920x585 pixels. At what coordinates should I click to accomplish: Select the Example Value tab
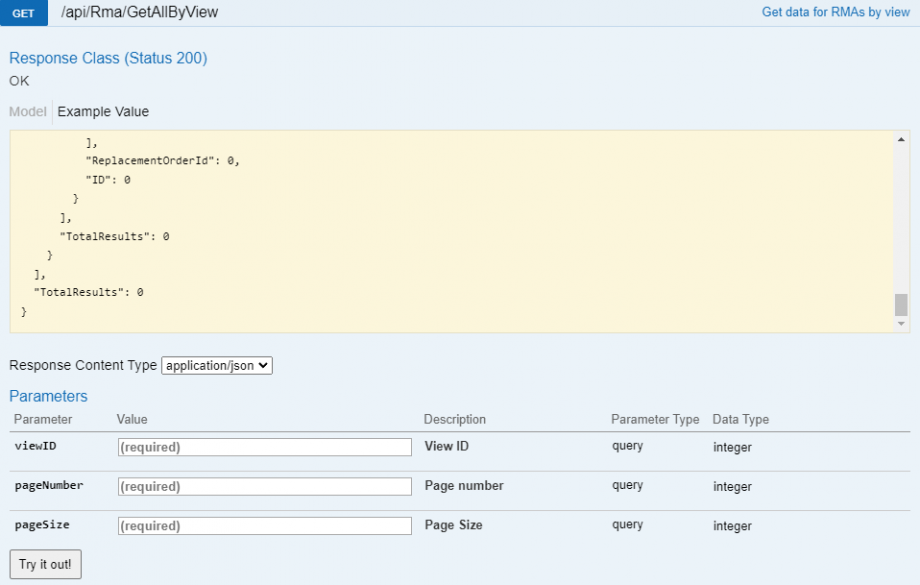pos(103,111)
